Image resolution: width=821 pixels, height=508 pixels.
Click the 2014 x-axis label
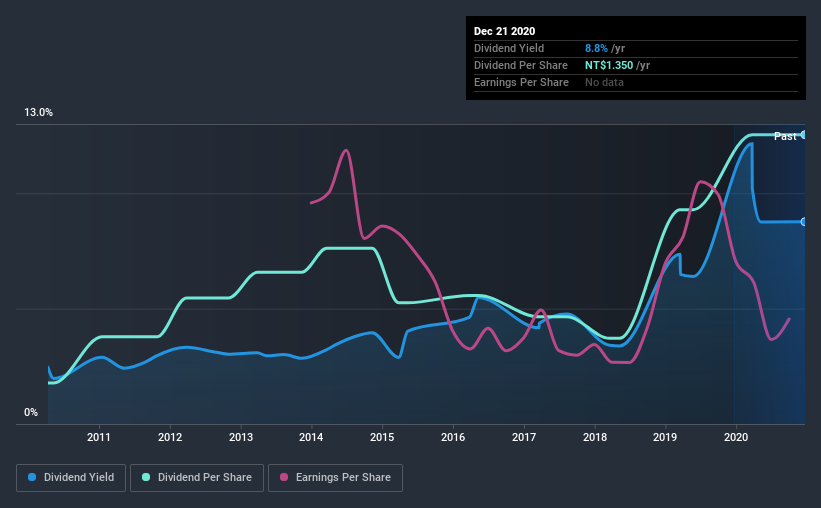(x=311, y=437)
